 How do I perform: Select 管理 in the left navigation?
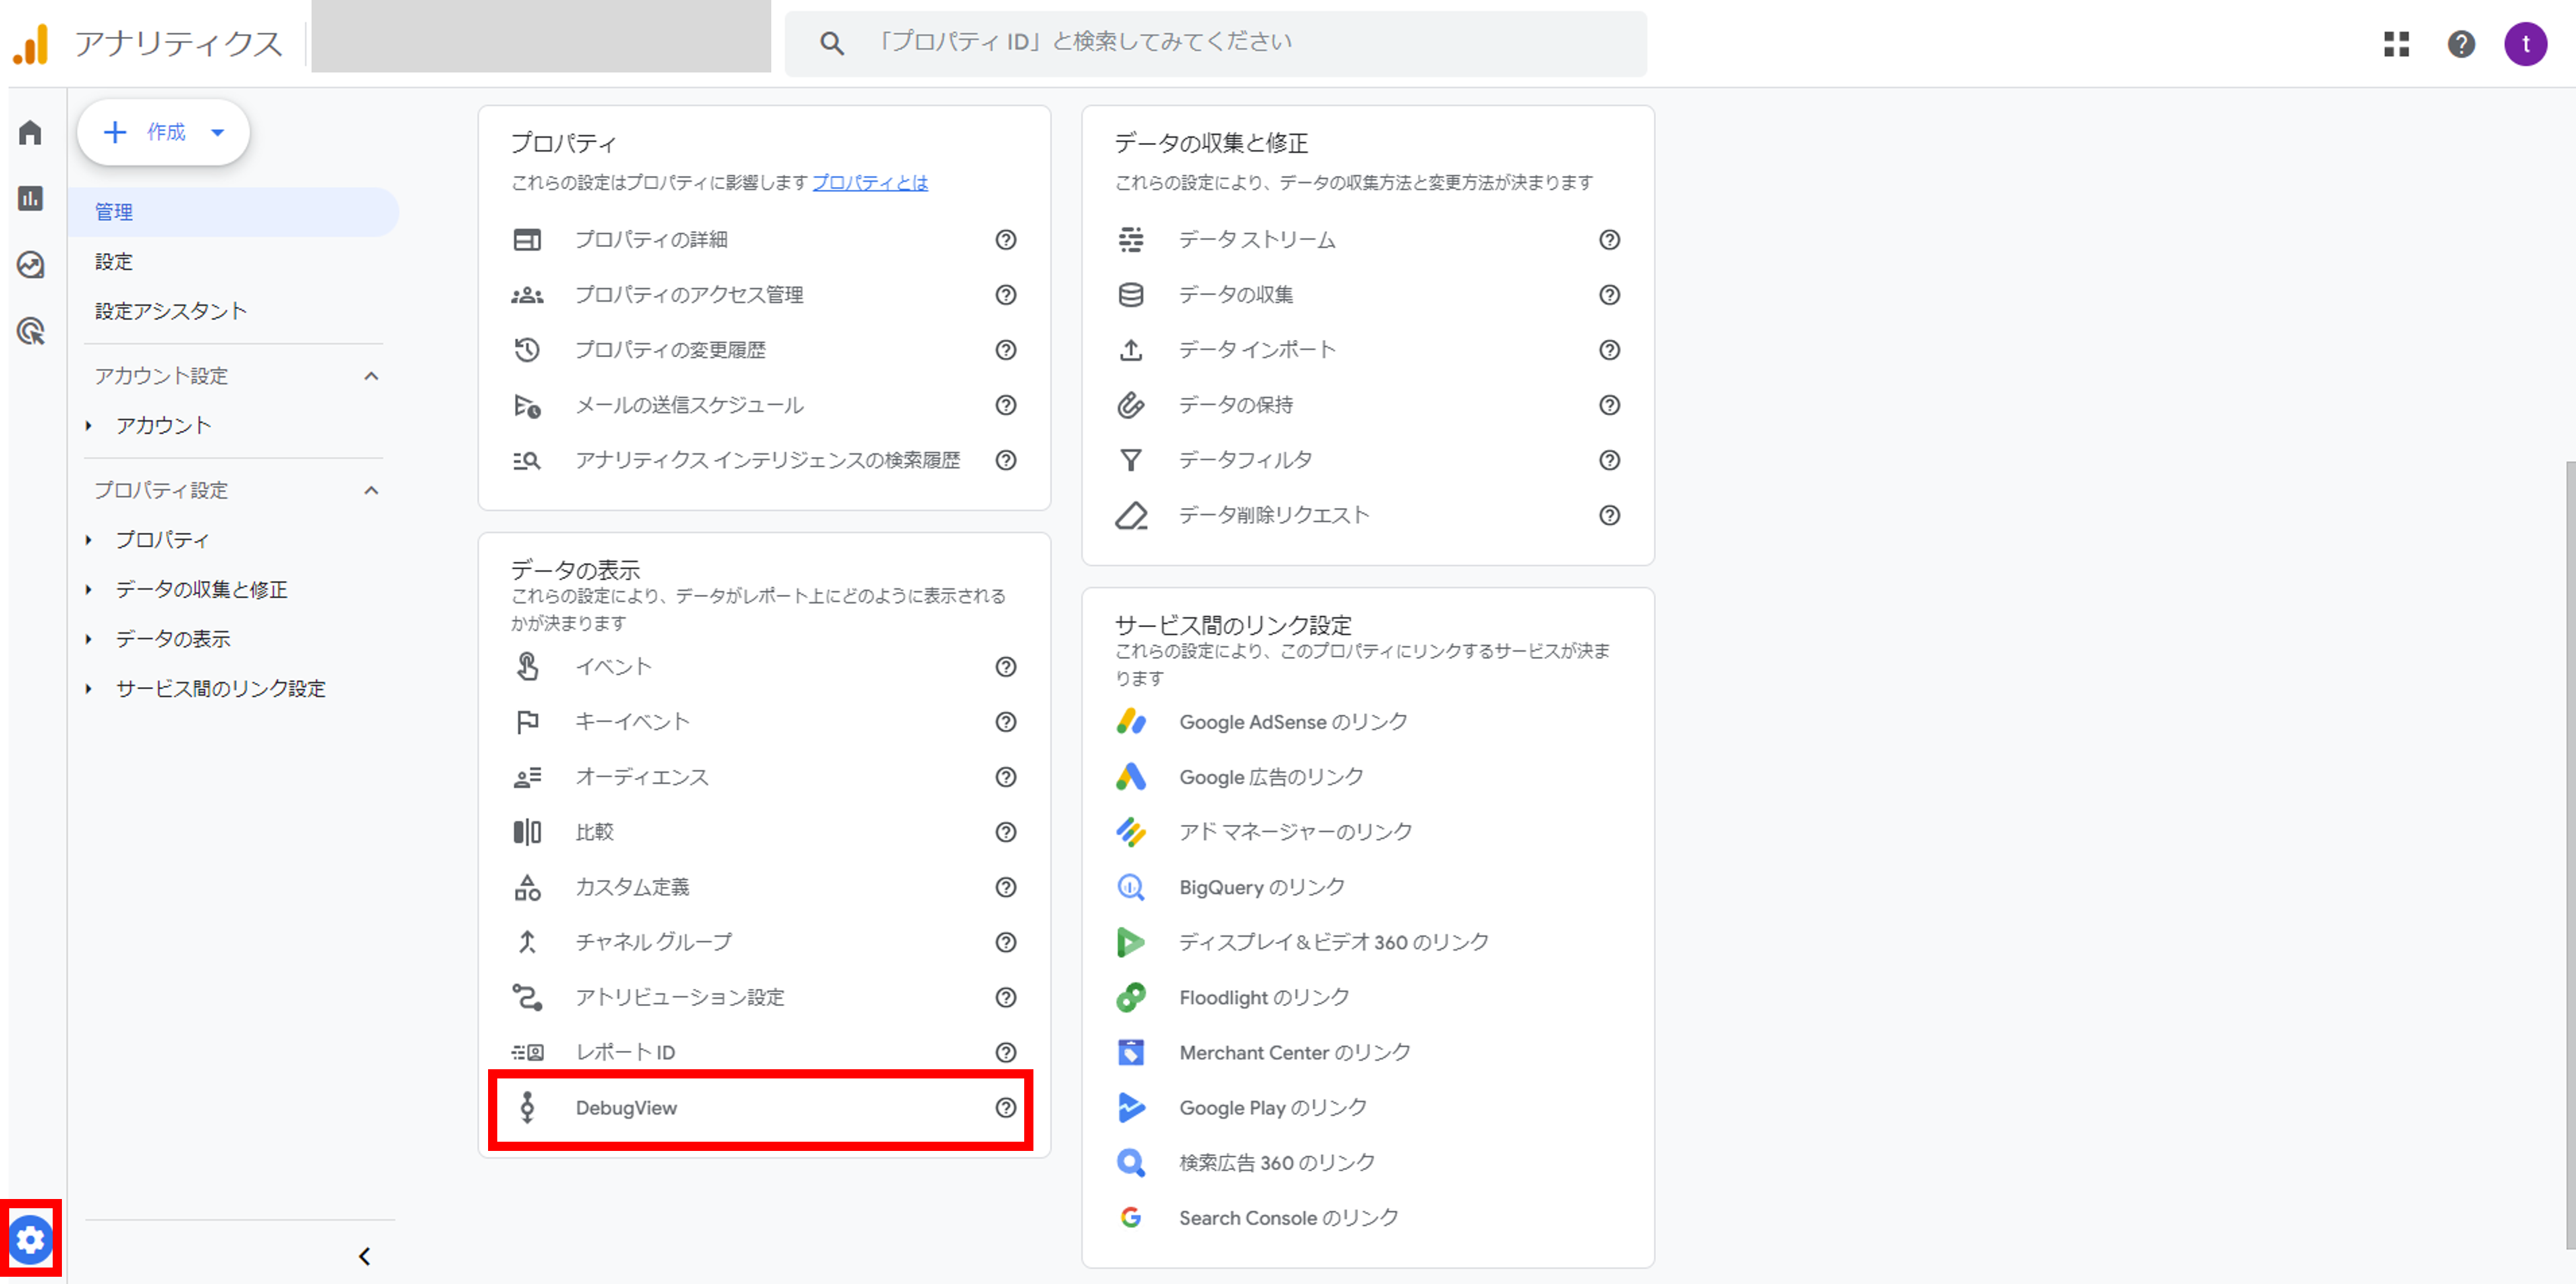click(x=114, y=212)
